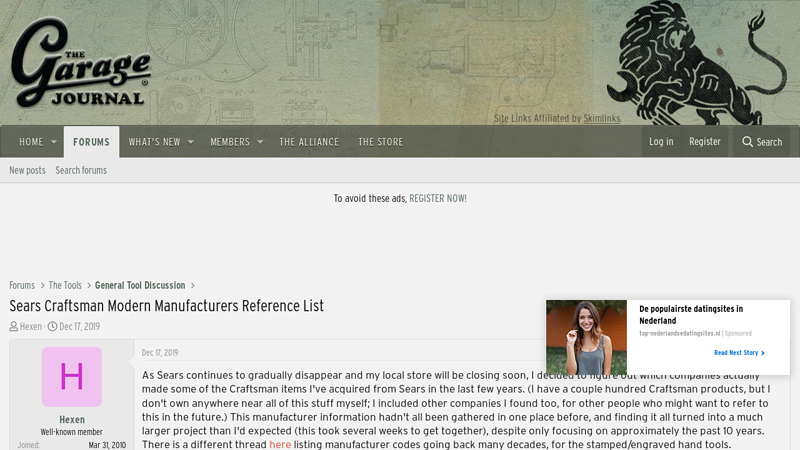This screenshot has height=450, width=800.
Task: Go to The Tools breadcrumb
Action: coord(65,285)
